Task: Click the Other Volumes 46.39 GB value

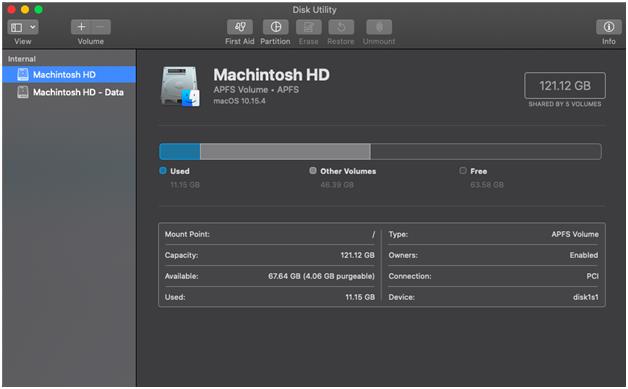Action: coord(337,185)
